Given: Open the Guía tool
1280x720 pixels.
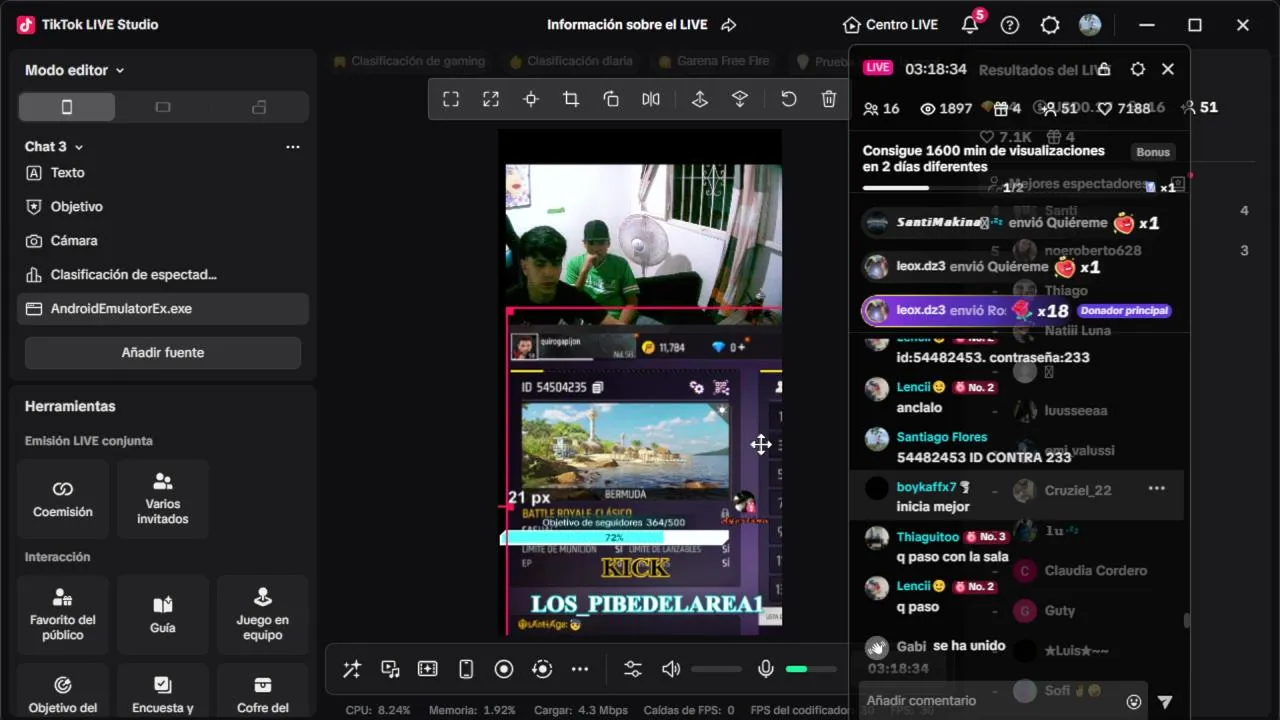Looking at the screenshot, I should [x=163, y=615].
